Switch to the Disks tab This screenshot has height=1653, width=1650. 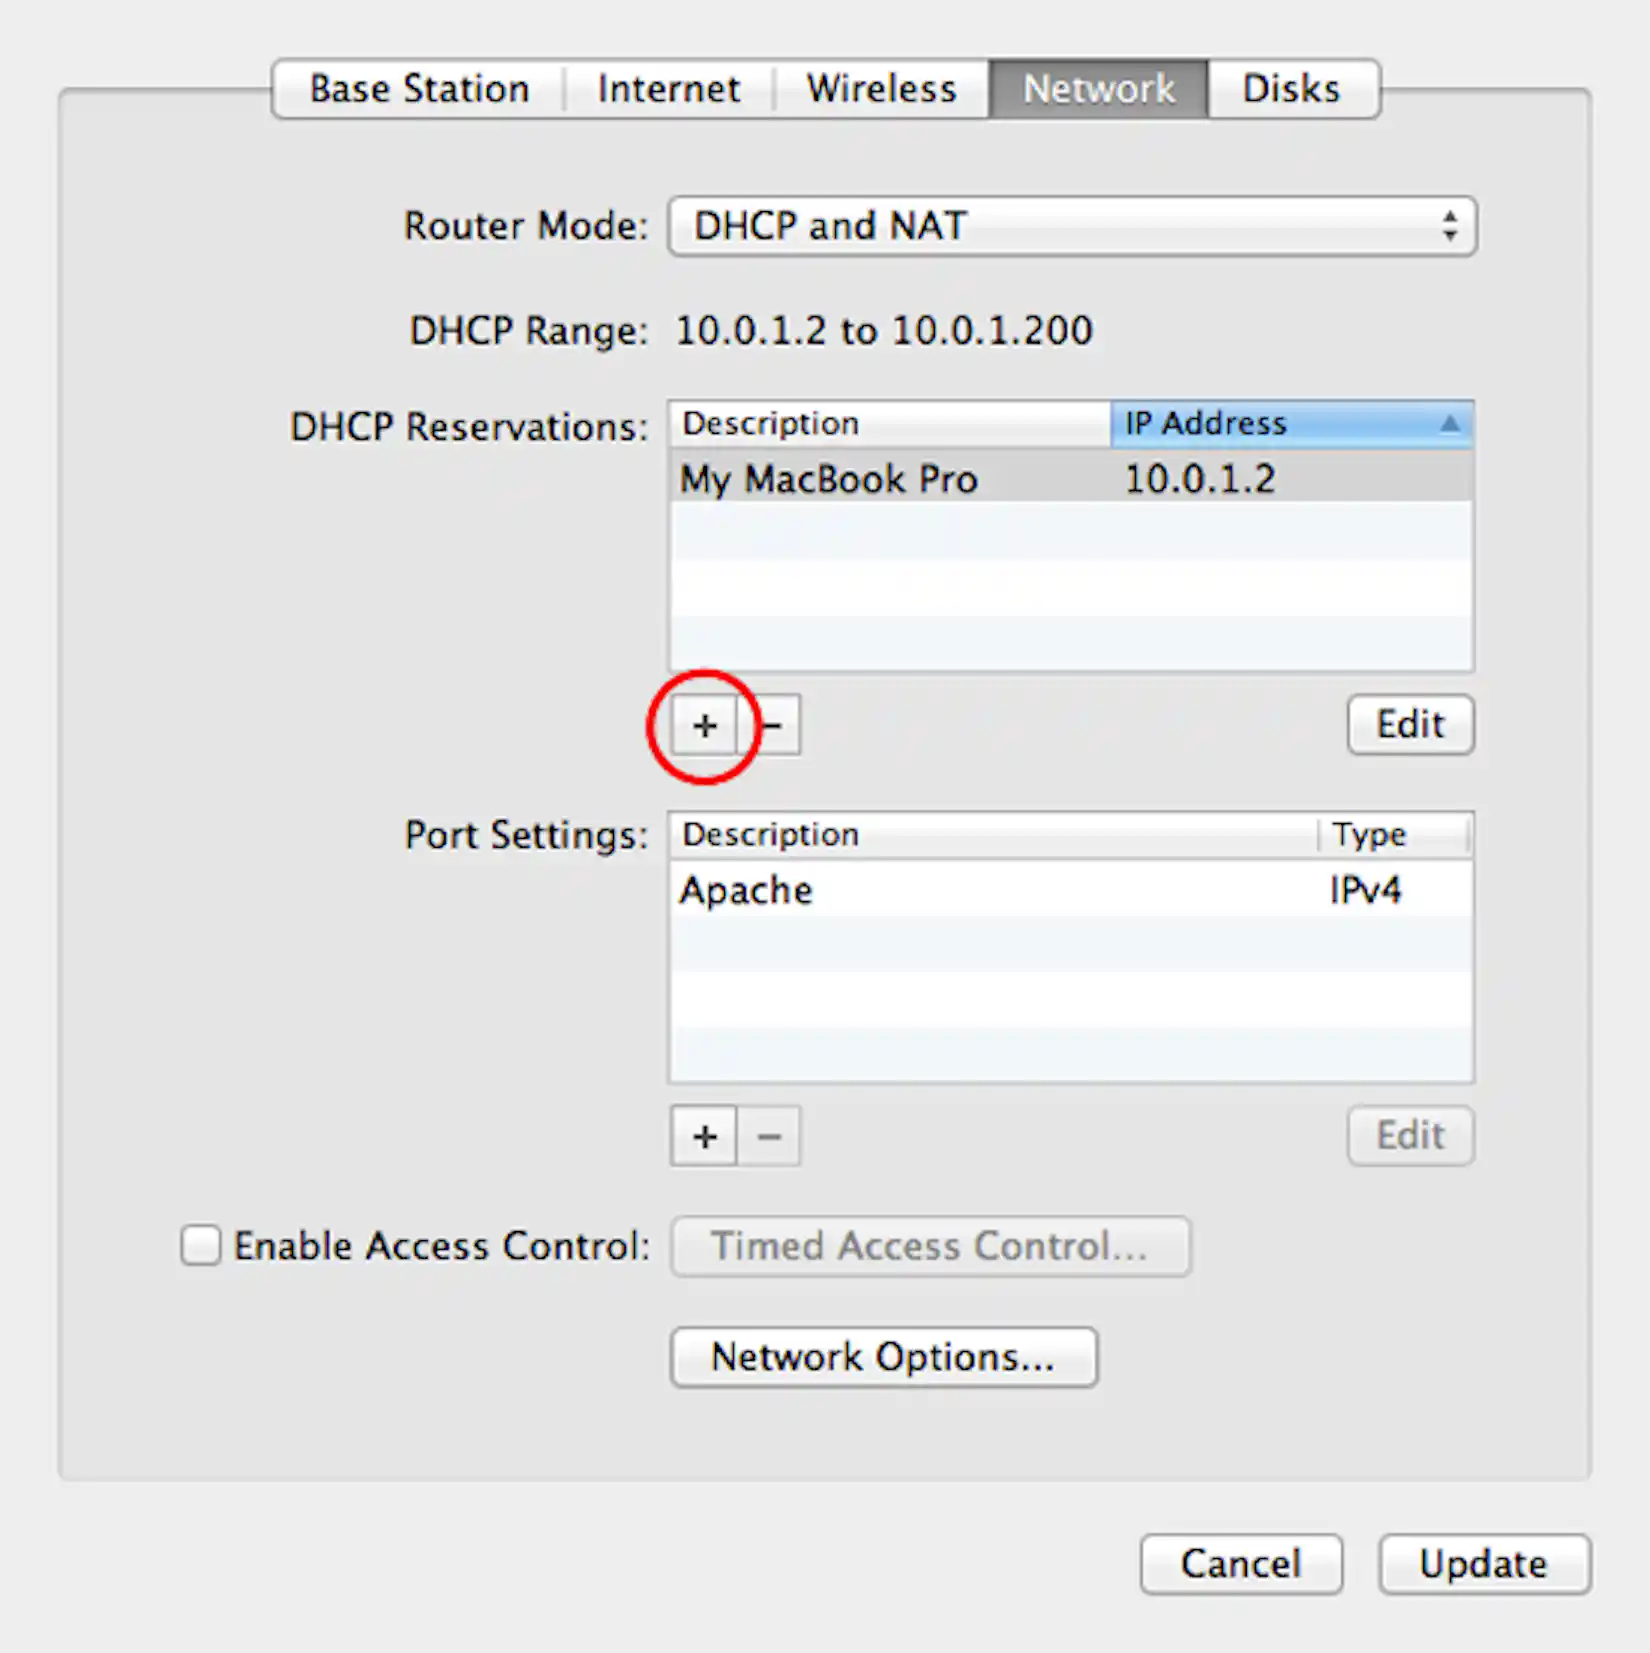point(1291,88)
